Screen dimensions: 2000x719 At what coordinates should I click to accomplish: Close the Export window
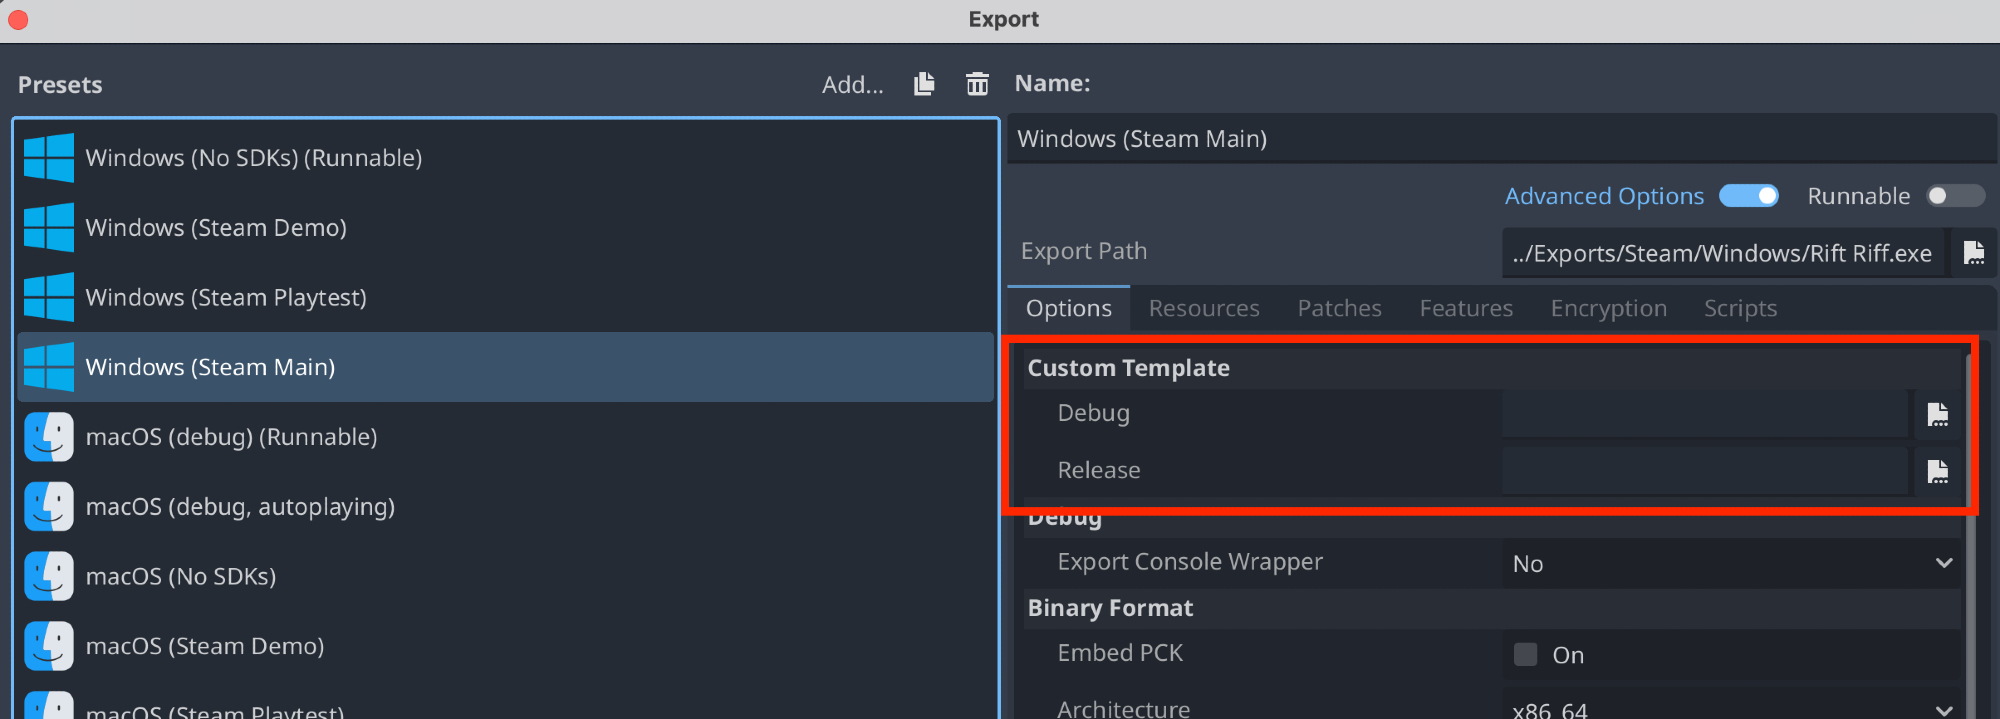point(18,20)
